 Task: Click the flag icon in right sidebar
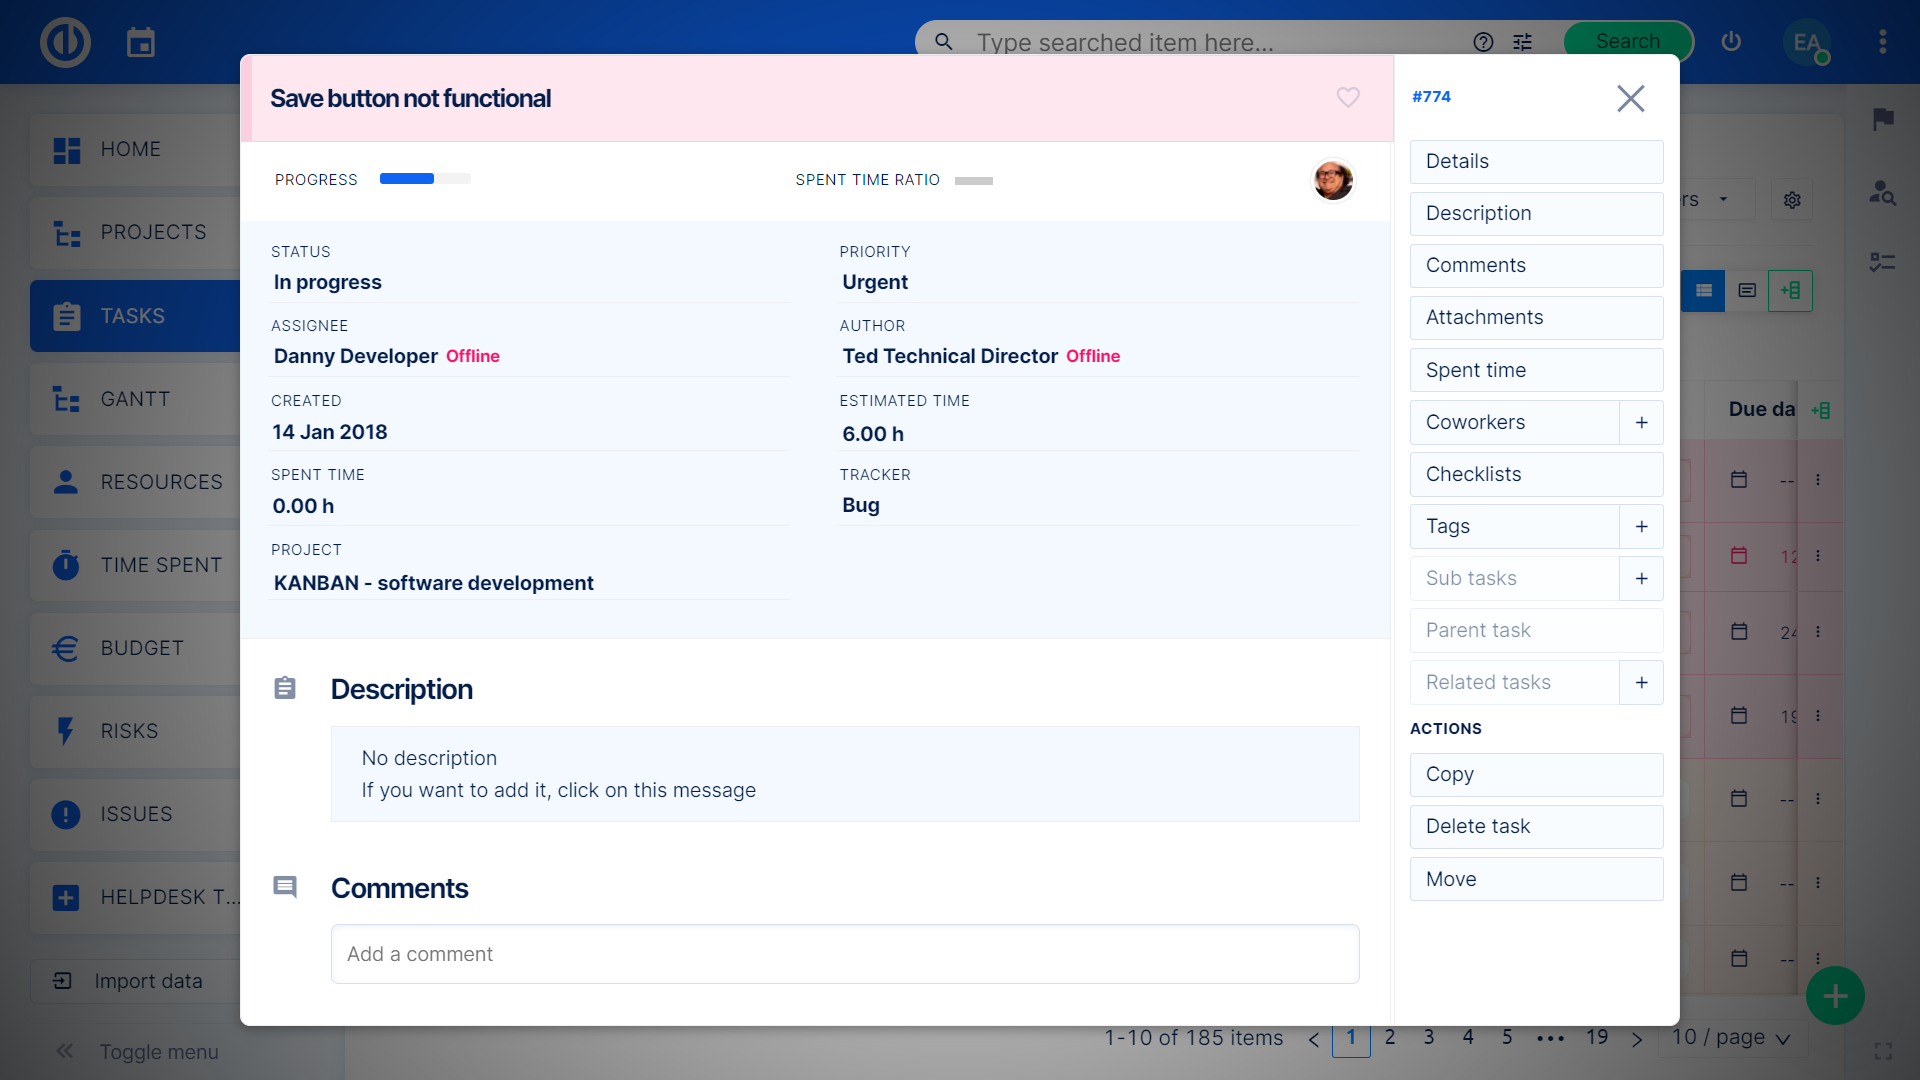click(1883, 119)
